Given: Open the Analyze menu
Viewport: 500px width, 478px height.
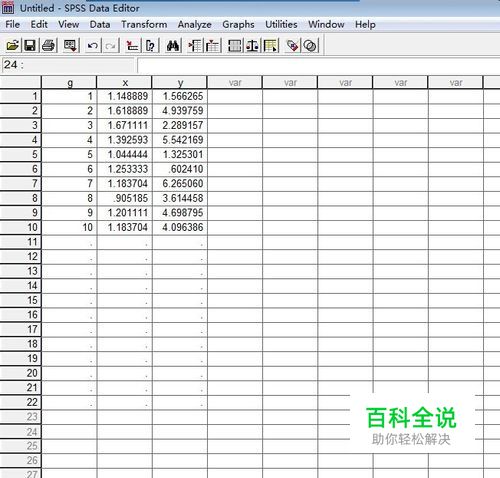Looking at the screenshot, I should [x=194, y=24].
